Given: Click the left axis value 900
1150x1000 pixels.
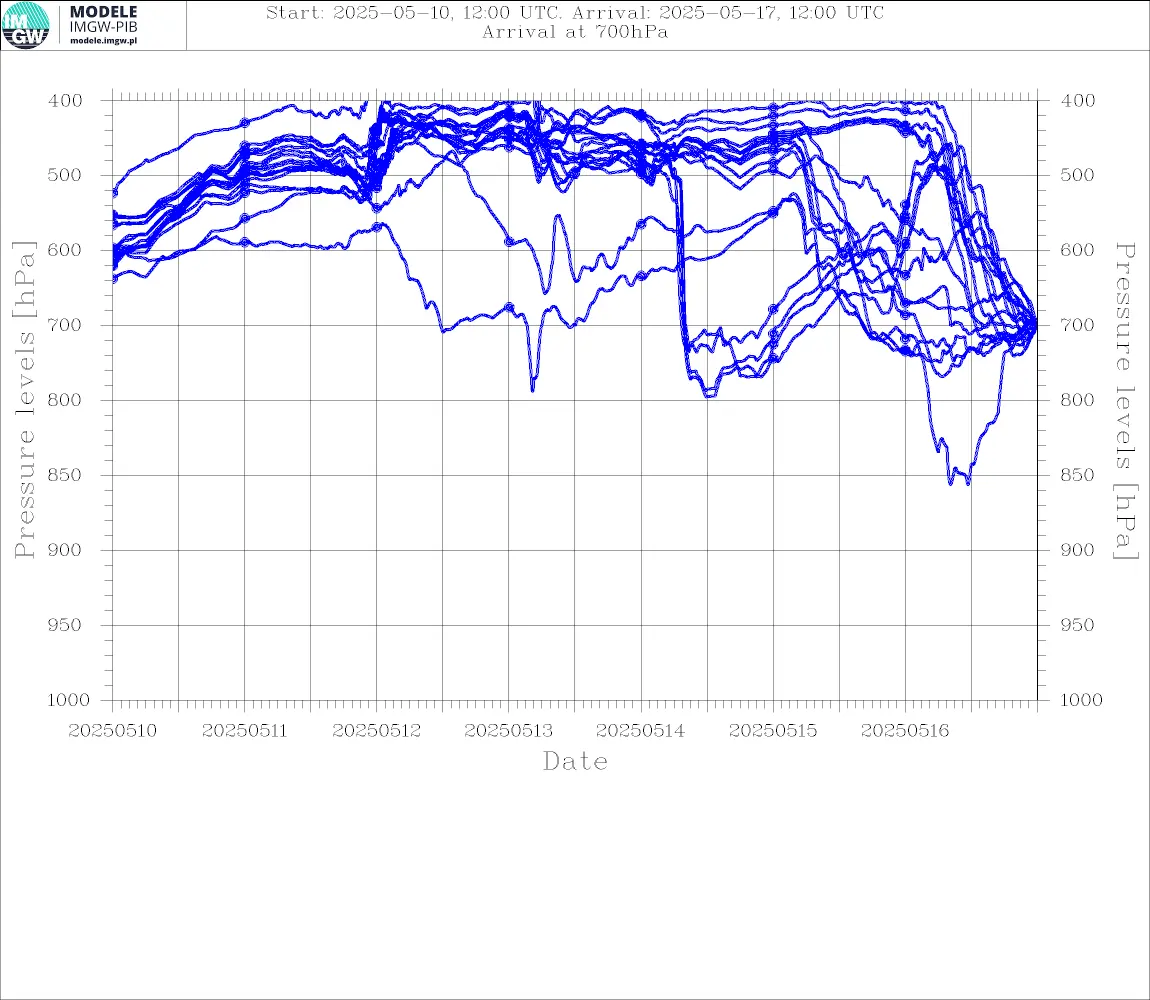Looking at the screenshot, I should coord(65,550).
